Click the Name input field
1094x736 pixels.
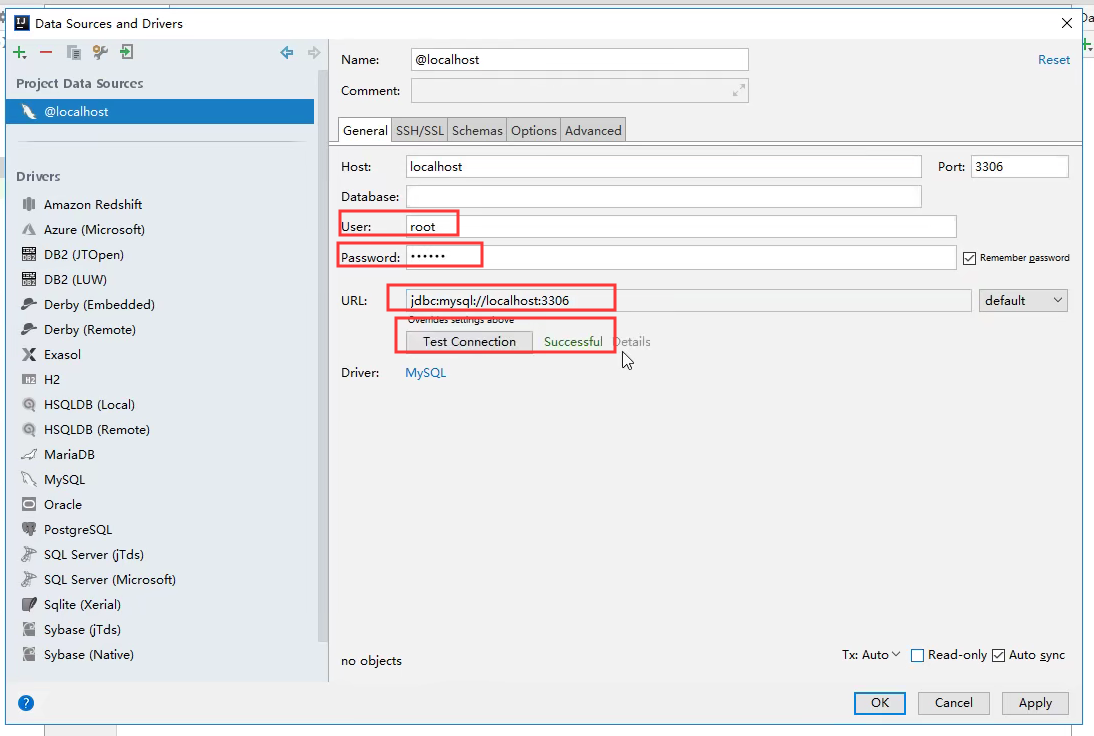click(580, 60)
